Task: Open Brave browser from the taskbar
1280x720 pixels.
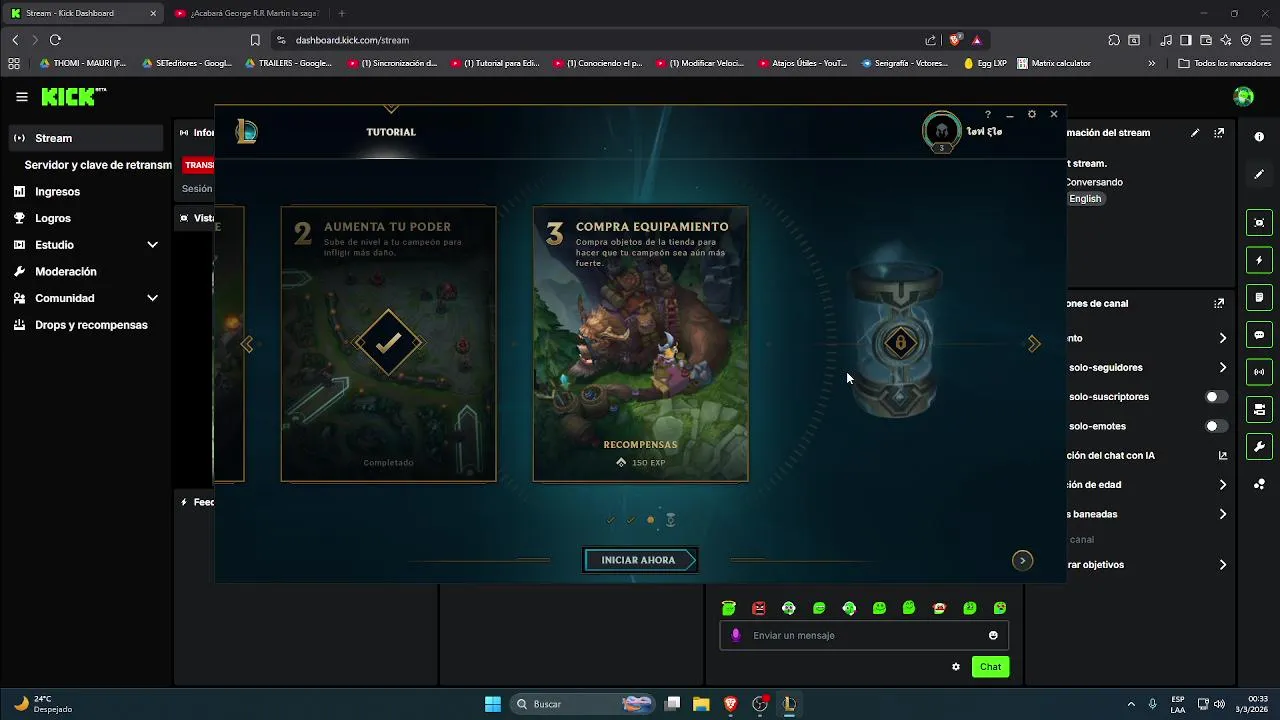Action: 731,704
